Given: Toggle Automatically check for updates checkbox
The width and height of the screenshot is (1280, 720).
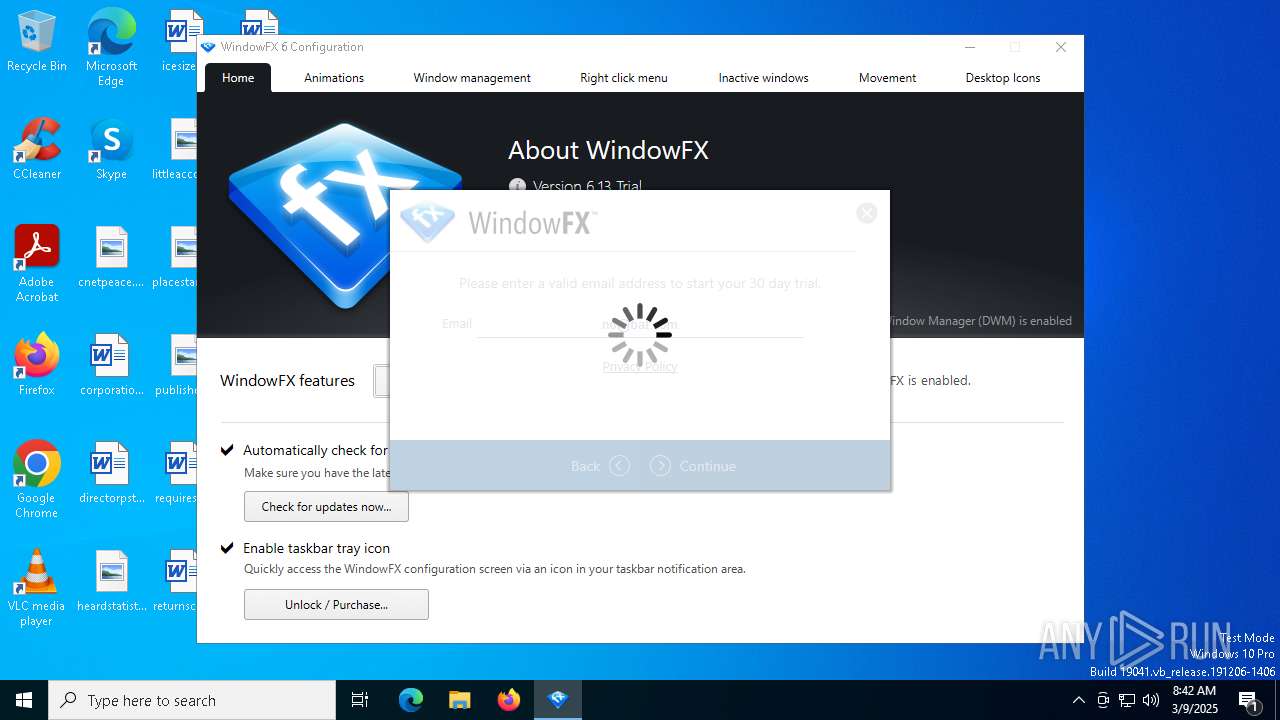Looking at the screenshot, I should click(228, 450).
